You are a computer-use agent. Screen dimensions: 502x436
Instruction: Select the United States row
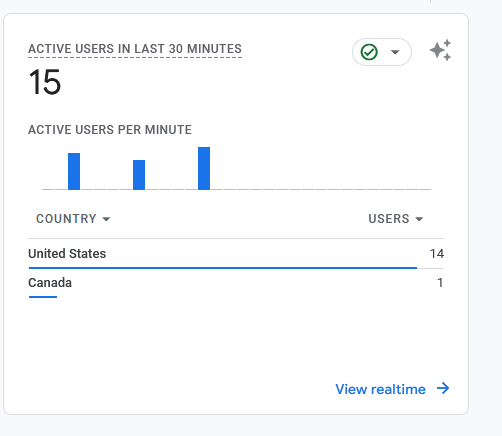tap(236, 254)
